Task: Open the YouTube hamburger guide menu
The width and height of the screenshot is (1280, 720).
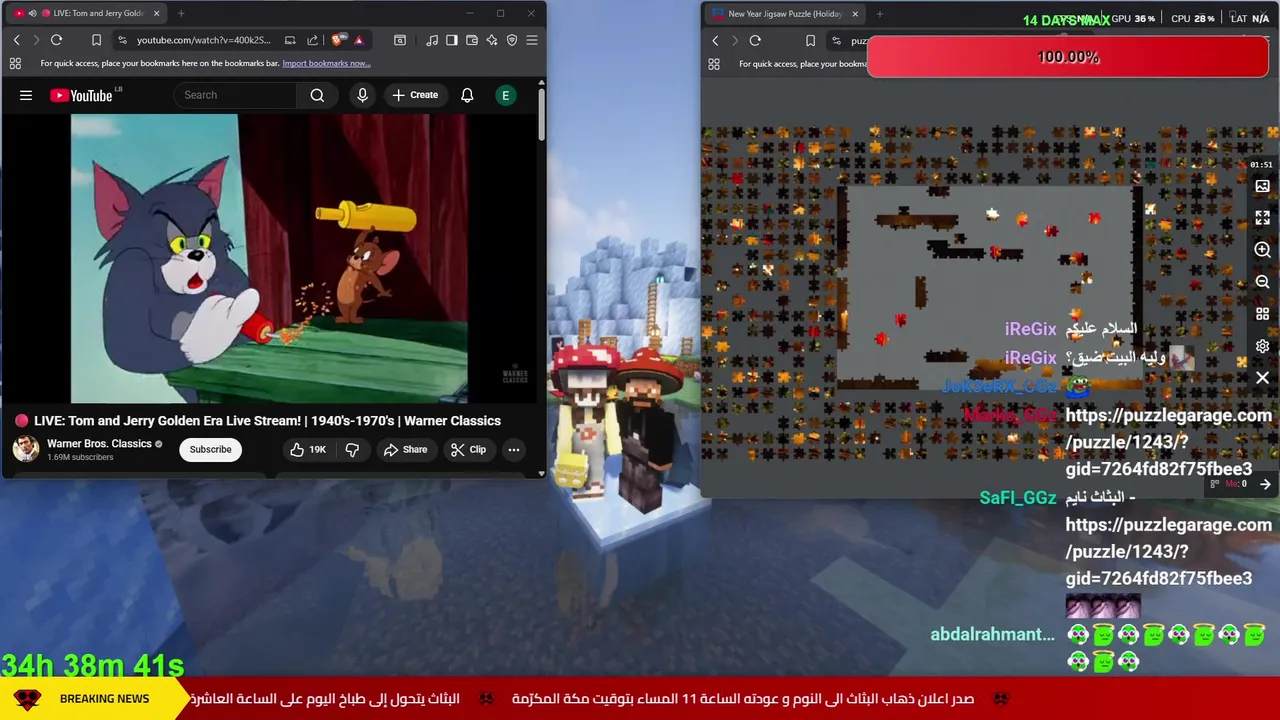Action: pos(26,95)
